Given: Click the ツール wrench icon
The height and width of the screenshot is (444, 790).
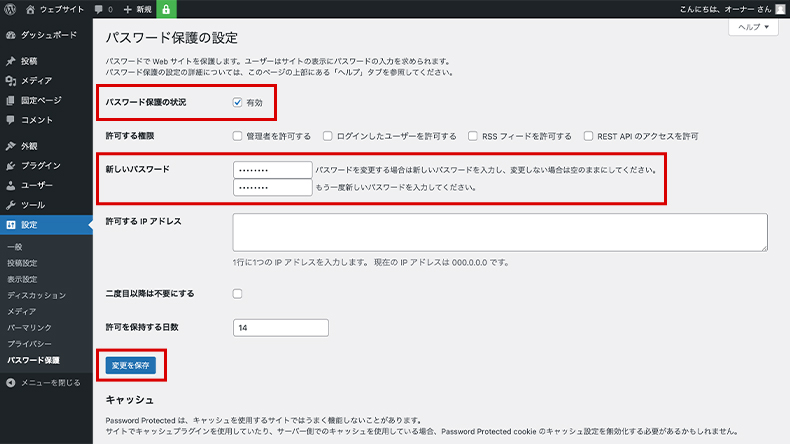Looking at the screenshot, I should pyautogui.click(x=11, y=205).
